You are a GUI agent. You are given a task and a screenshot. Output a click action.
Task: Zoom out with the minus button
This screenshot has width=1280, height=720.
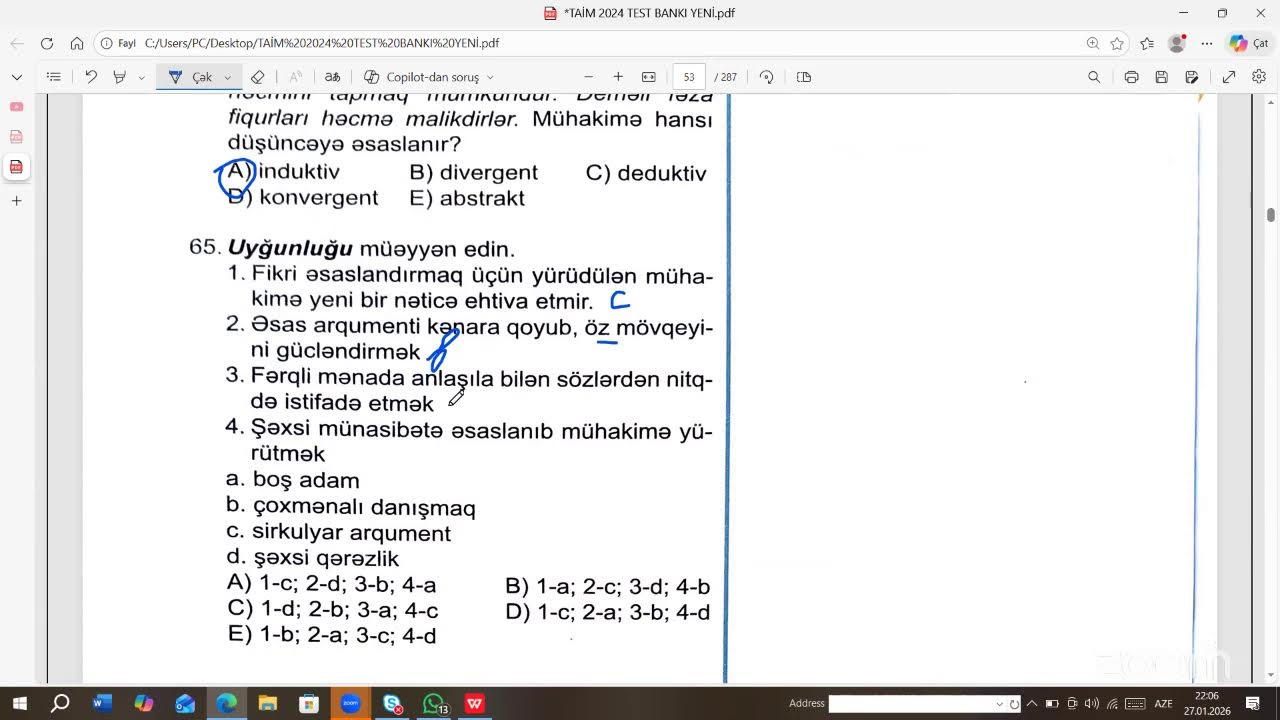click(x=588, y=77)
